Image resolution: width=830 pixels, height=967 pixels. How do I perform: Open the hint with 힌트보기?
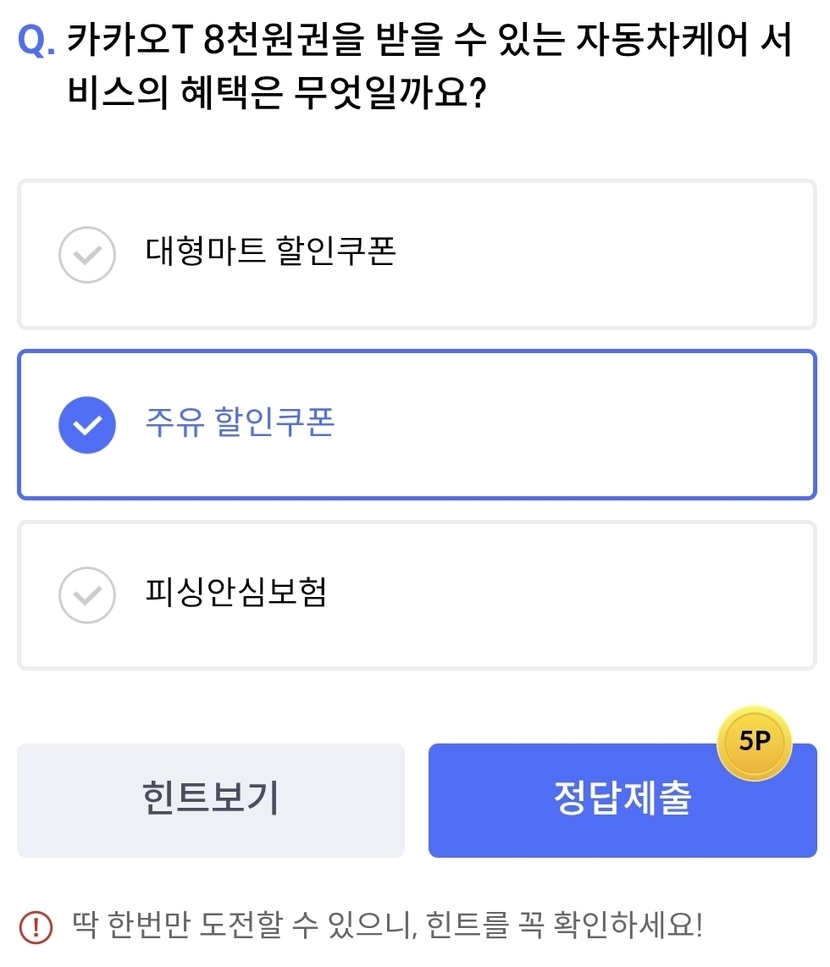point(211,800)
